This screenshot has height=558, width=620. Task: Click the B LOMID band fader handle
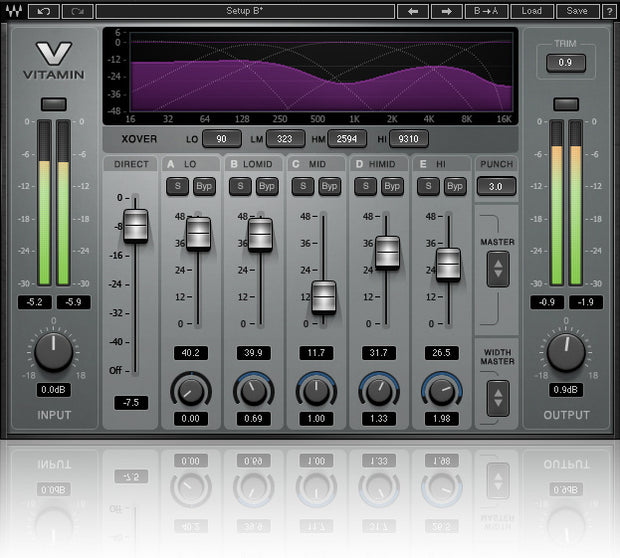click(x=261, y=235)
